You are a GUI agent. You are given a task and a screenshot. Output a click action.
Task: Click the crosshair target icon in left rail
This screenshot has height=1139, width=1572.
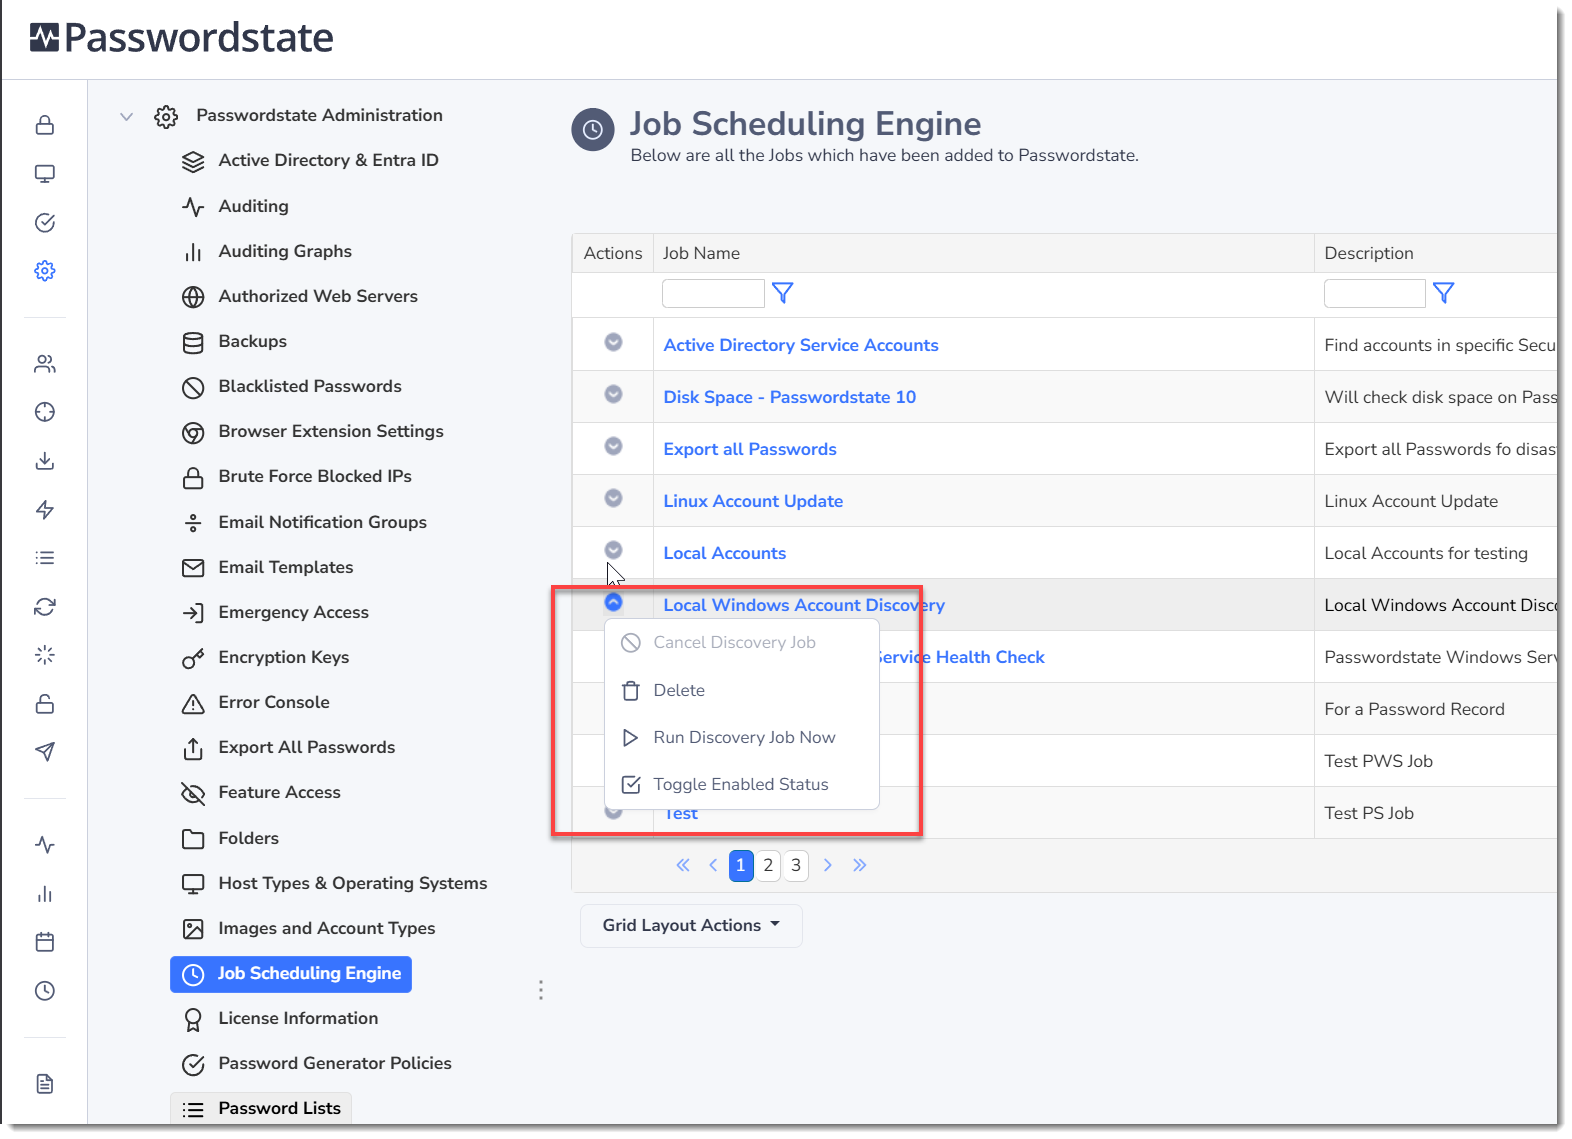click(45, 412)
